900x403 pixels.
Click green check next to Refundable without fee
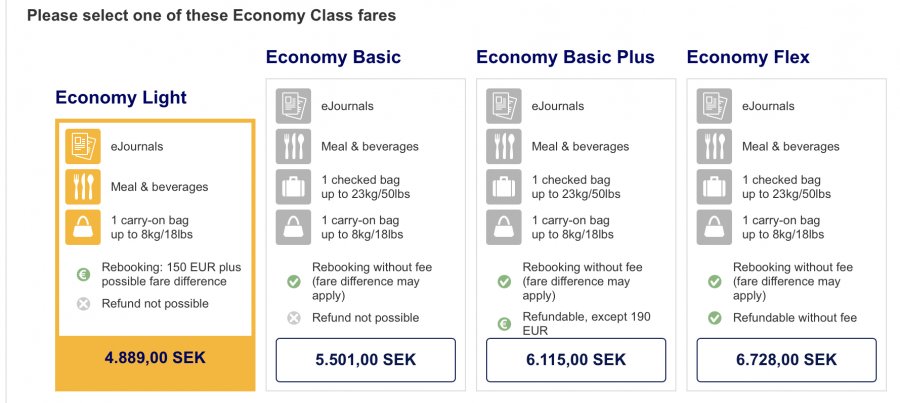coord(715,318)
